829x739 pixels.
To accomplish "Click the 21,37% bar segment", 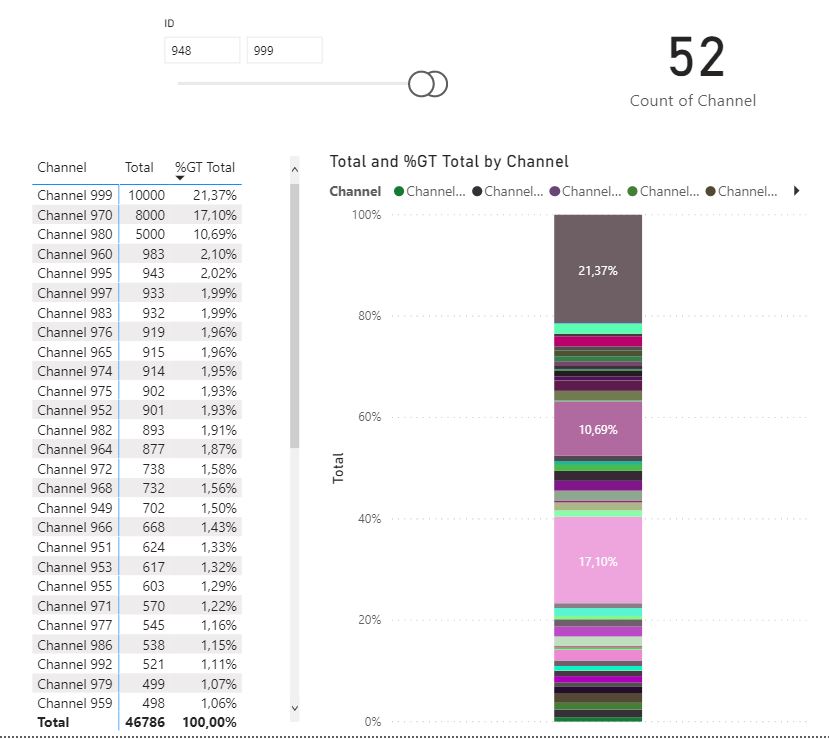I will click(x=598, y=269).
